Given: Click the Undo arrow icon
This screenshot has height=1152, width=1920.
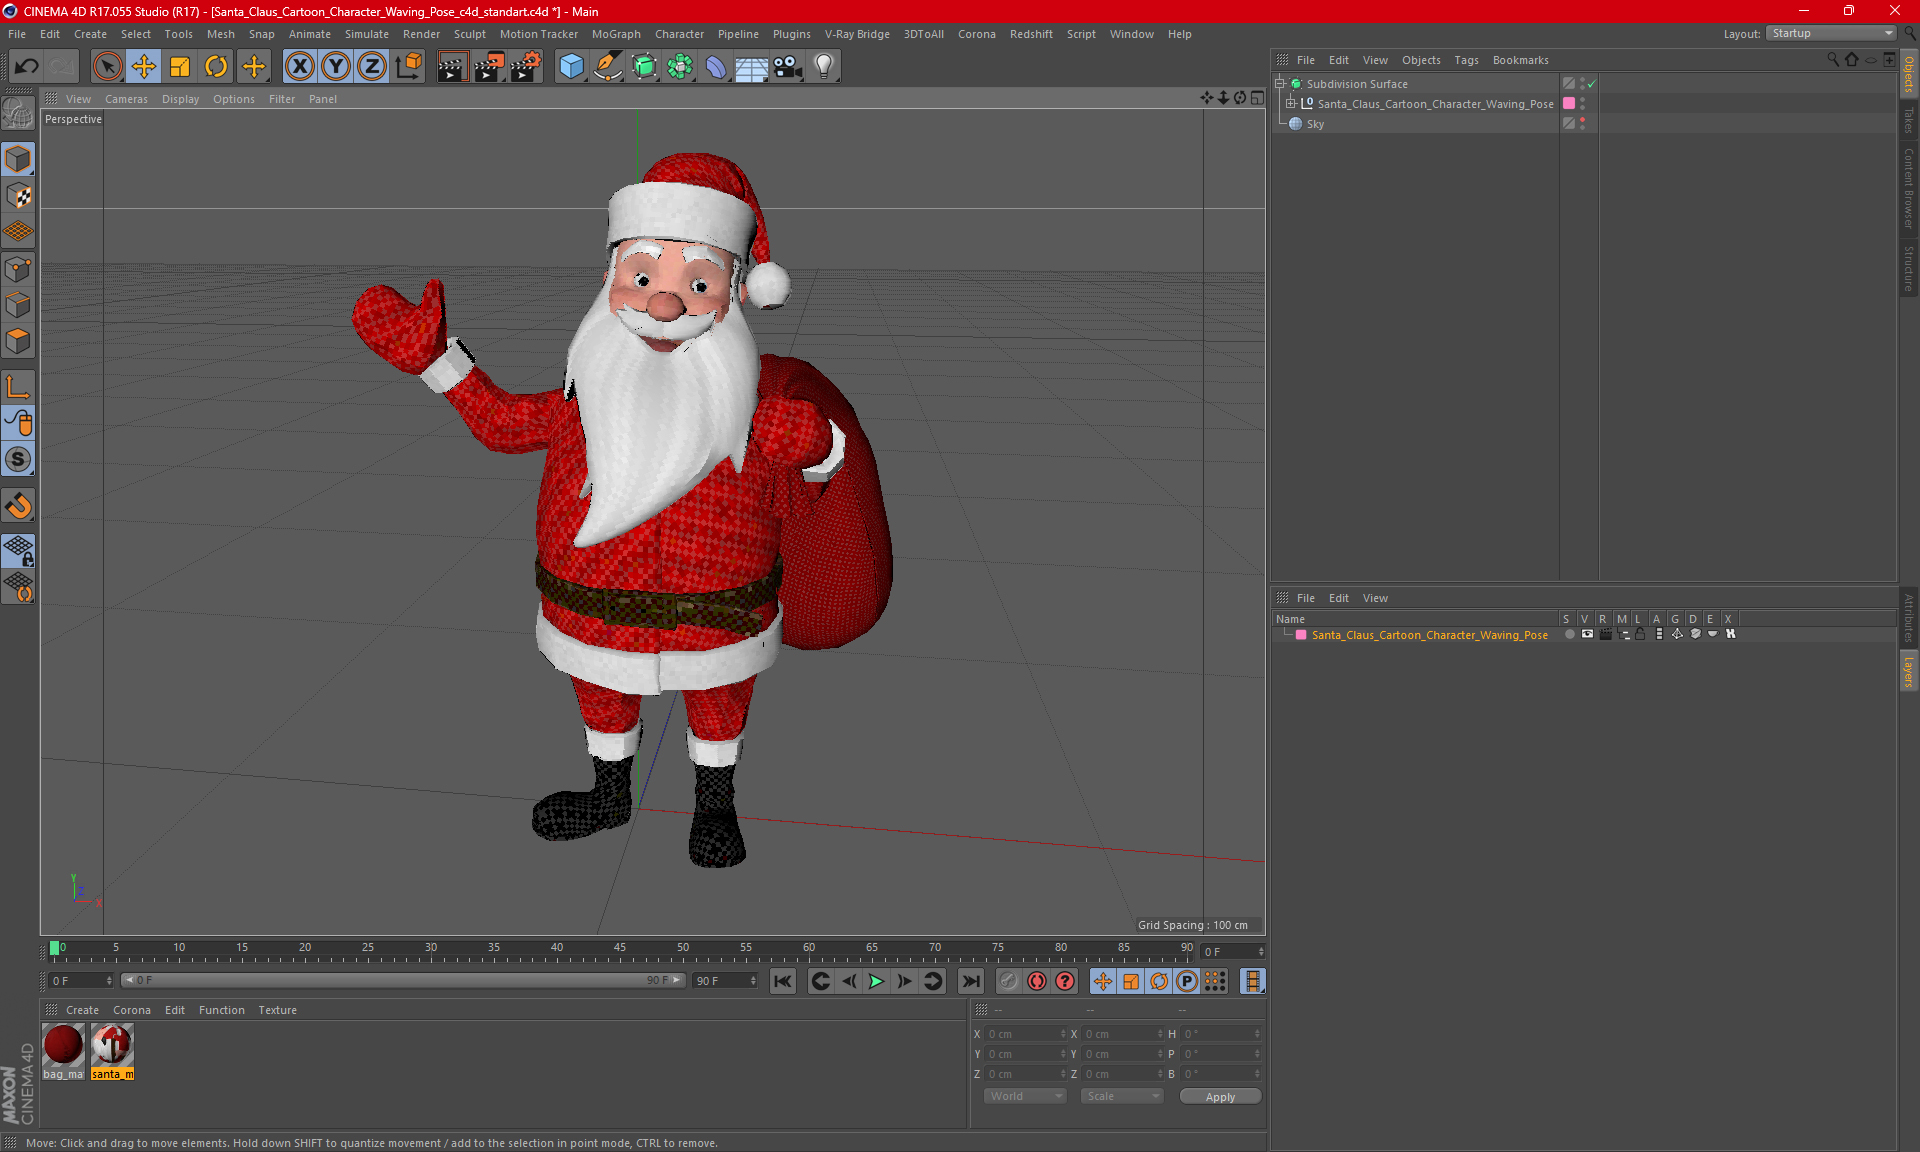Looking at the screenshot, I should click(27, 67).
